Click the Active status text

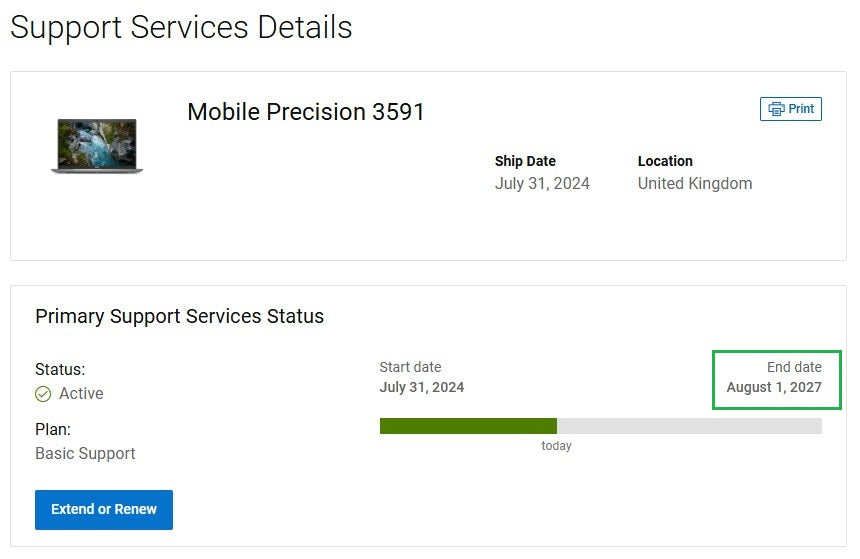click(x=81, y=394)
